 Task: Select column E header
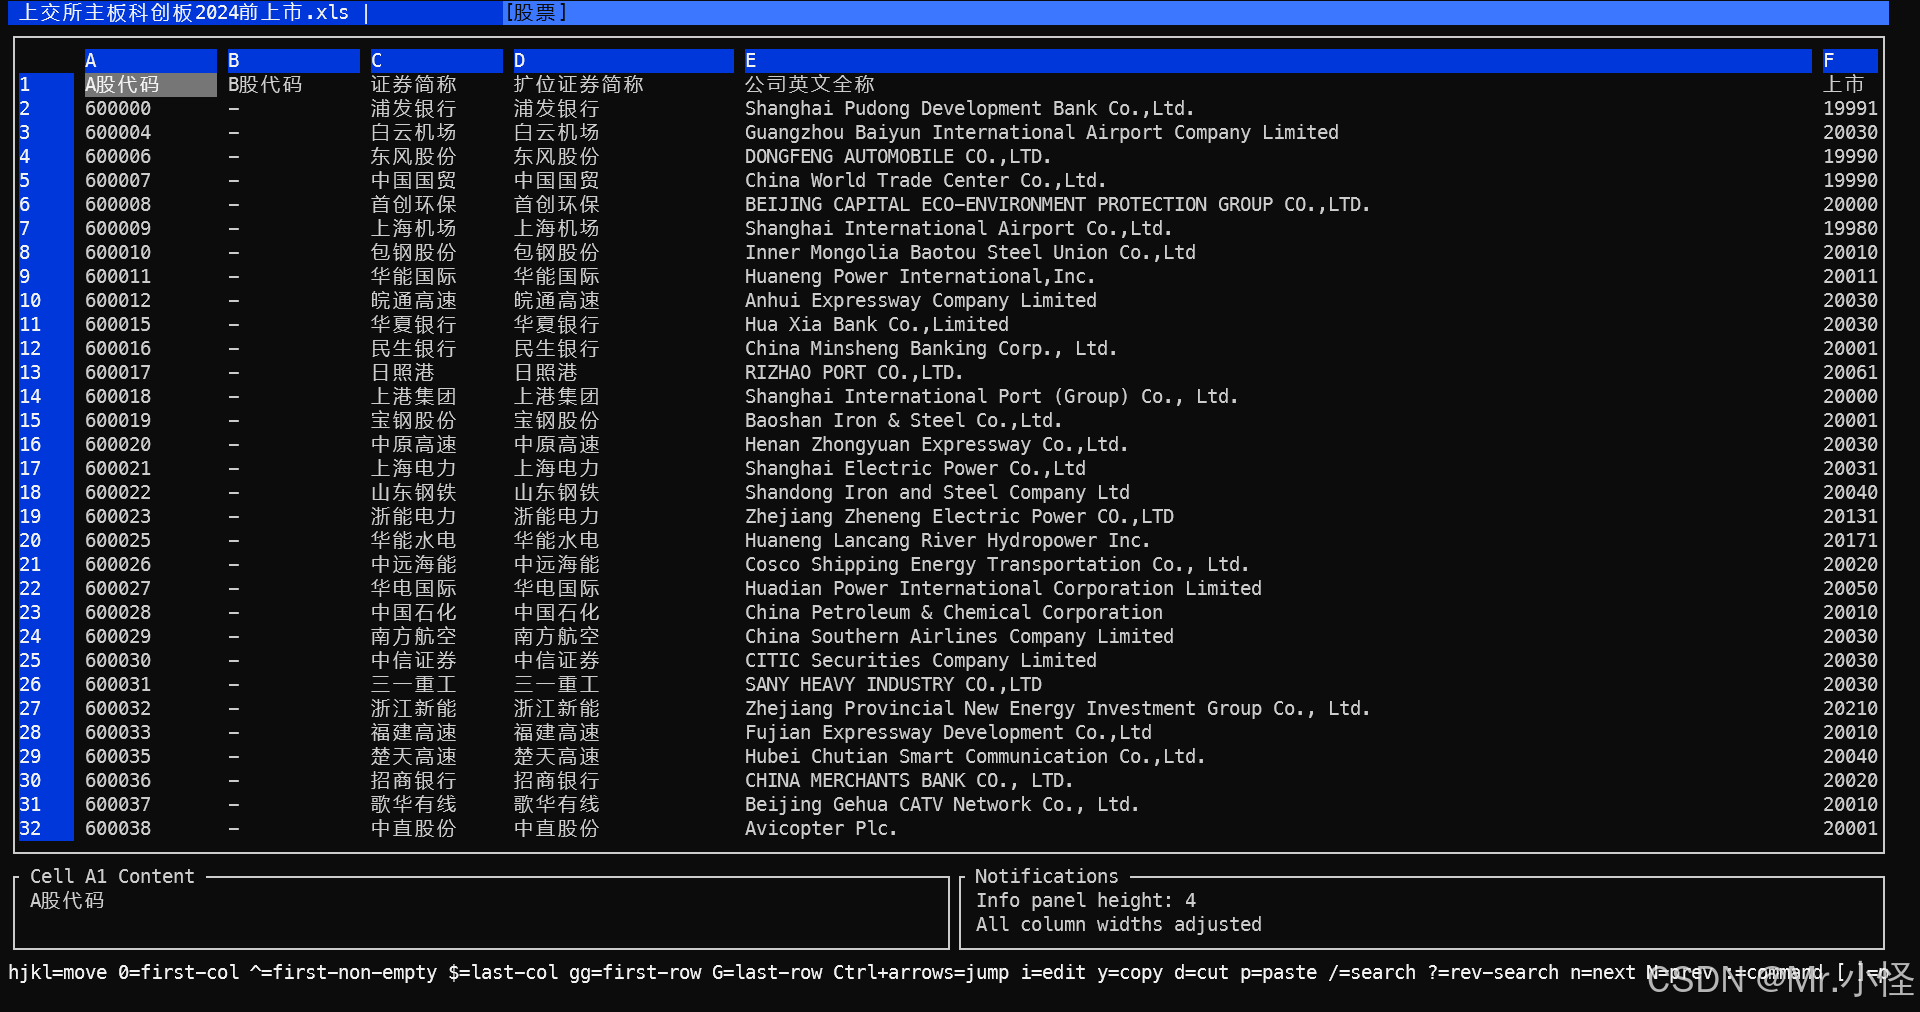click(x=1277, y=60)
